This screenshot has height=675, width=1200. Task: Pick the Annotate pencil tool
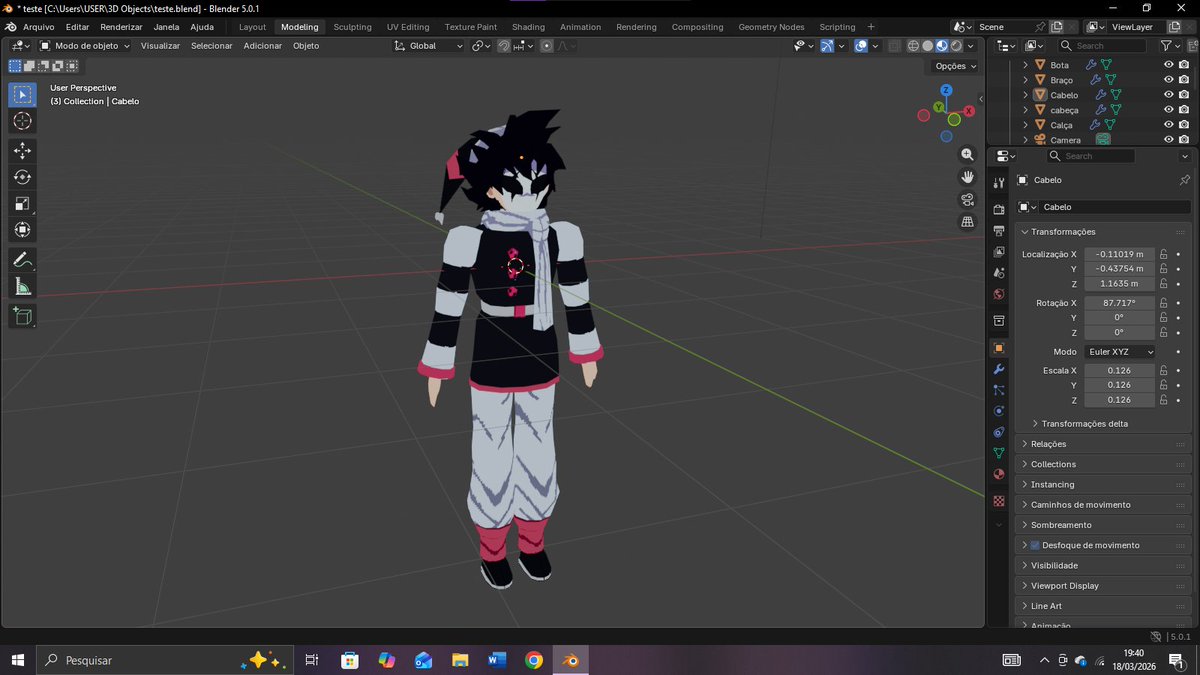click(22, 260)
